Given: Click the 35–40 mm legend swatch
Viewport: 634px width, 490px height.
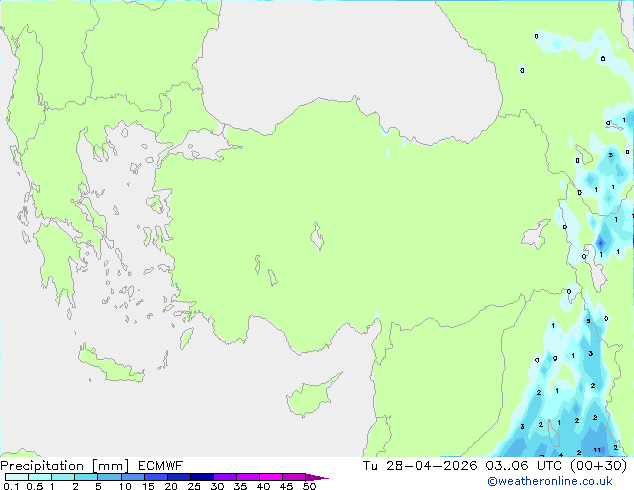Looking at the screenshot, I should (248, 477).
